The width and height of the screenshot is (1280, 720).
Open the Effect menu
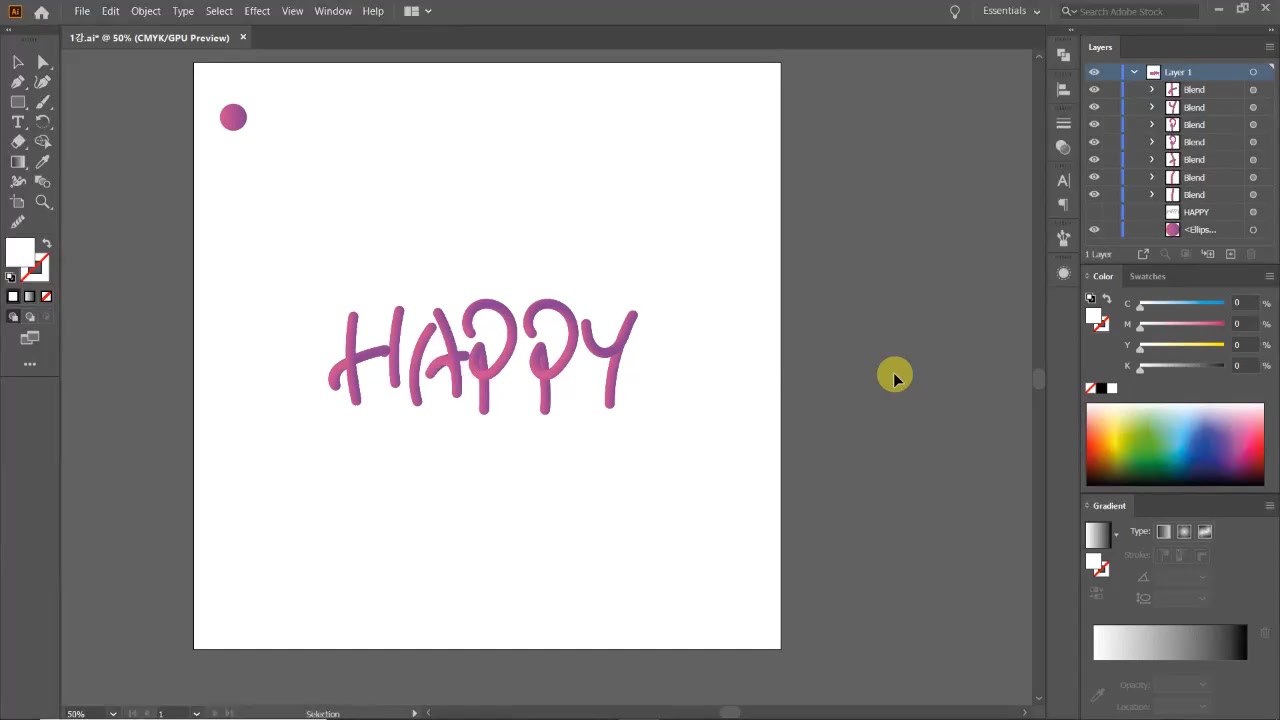257,11
